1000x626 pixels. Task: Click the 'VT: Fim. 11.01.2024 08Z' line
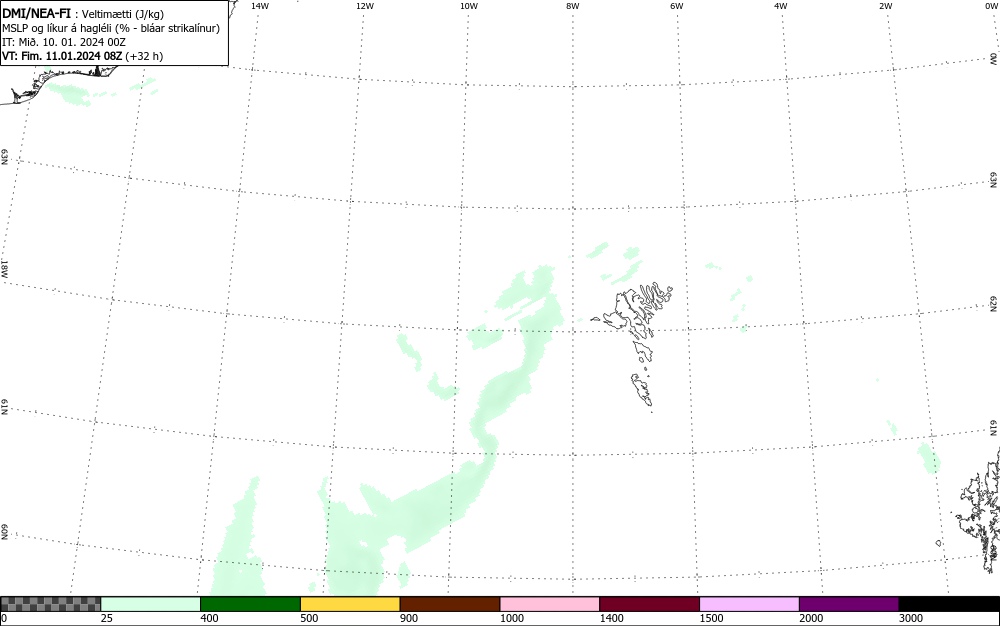[x=62, y=56]
